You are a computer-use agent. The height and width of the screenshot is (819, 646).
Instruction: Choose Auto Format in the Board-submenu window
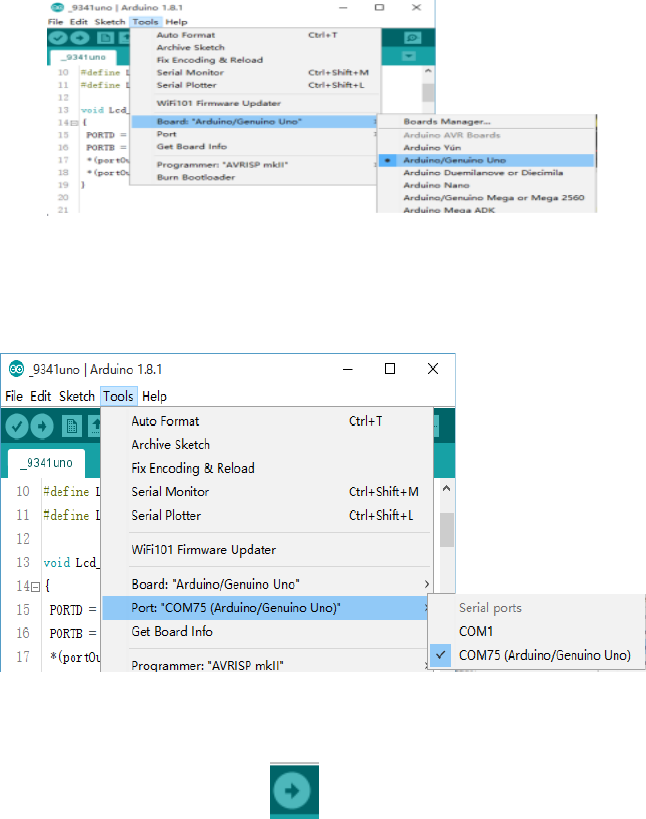tap(255, 35)
